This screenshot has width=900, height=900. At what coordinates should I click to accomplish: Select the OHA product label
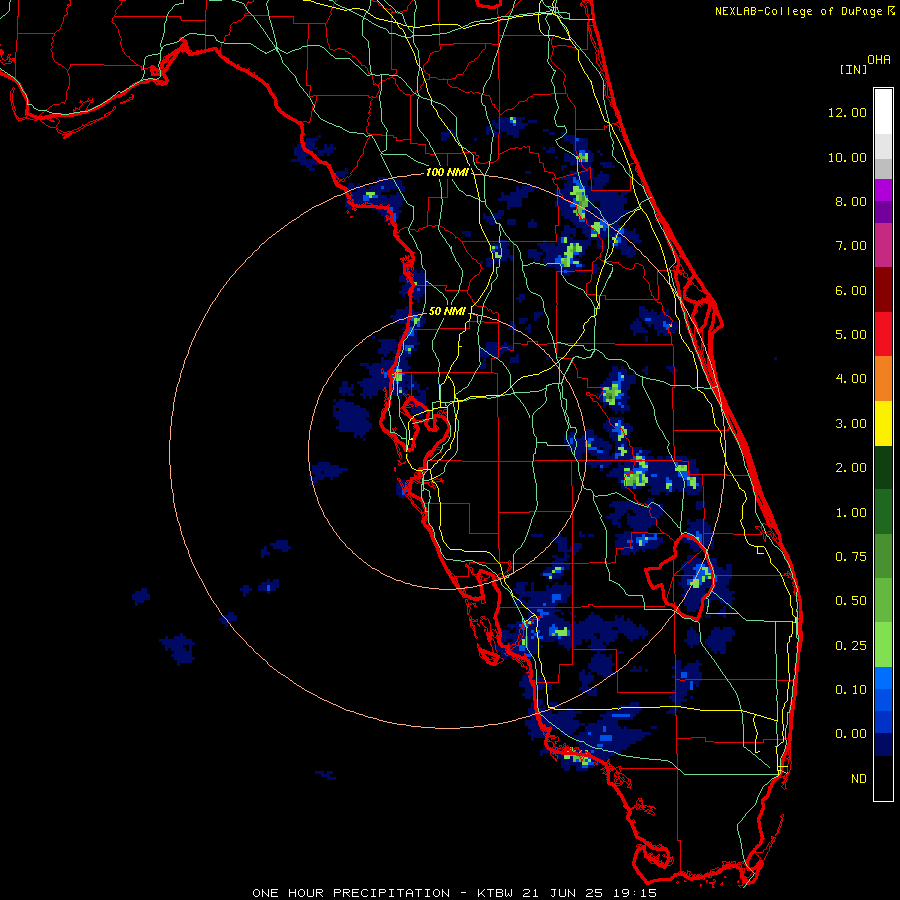(879, 60)
